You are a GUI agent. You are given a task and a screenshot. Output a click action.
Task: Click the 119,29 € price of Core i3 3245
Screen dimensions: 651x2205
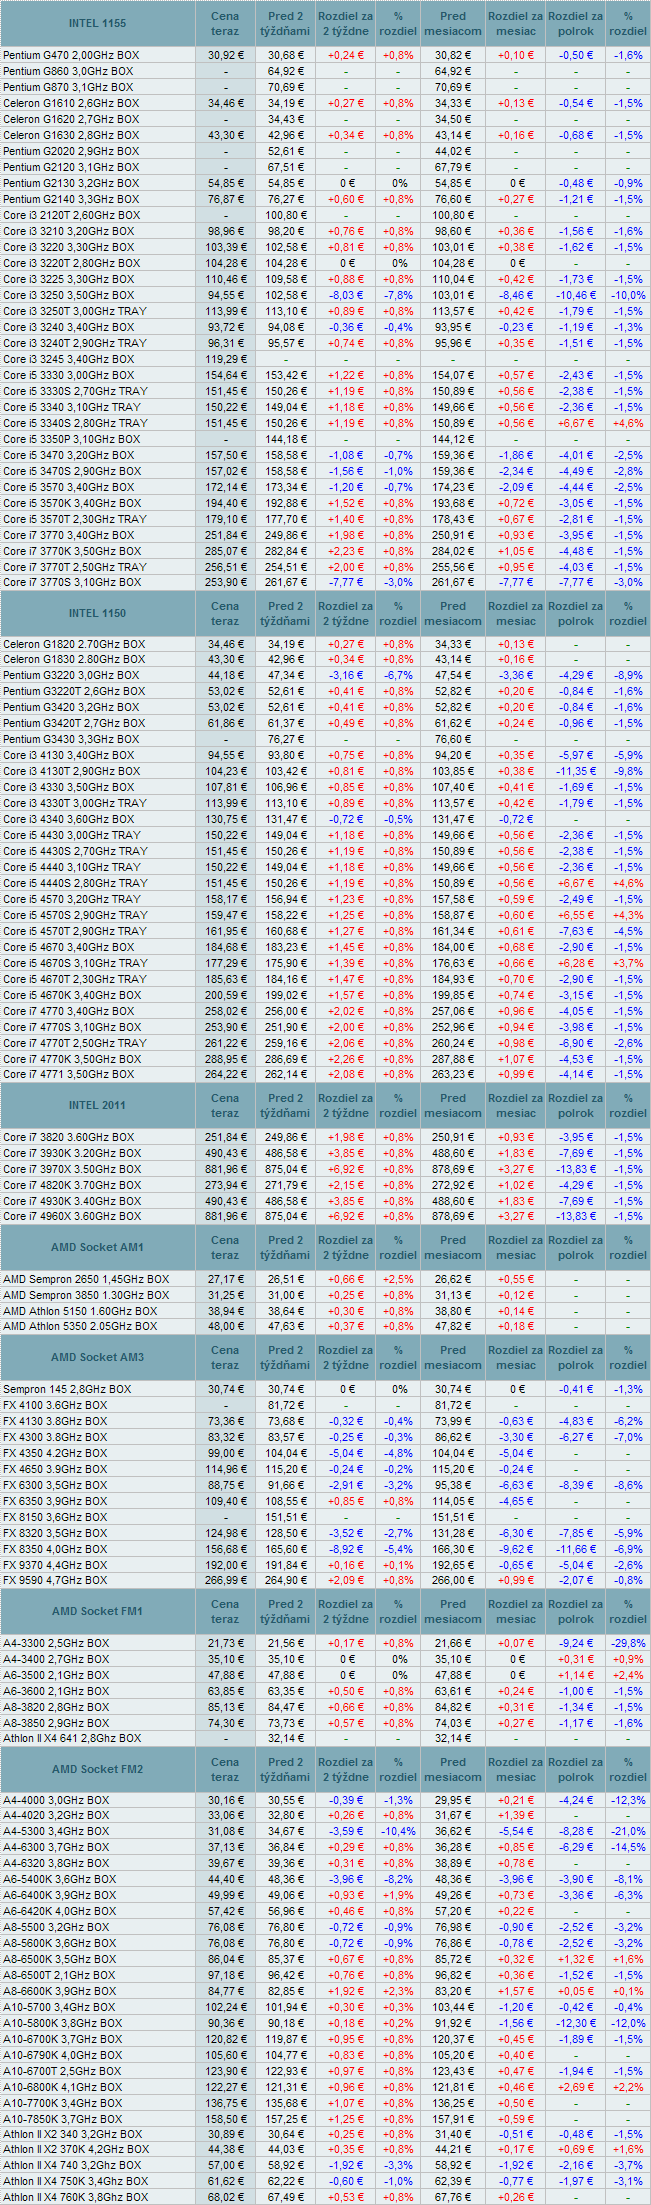(x=225, y=359)
